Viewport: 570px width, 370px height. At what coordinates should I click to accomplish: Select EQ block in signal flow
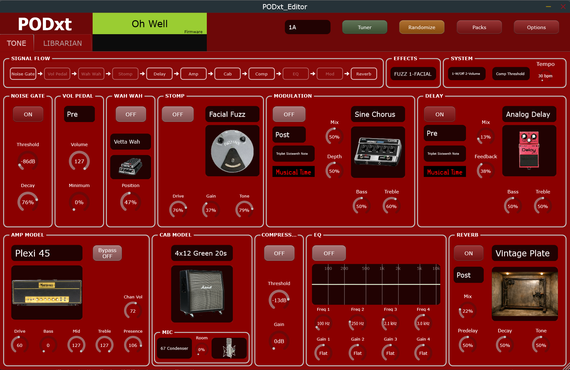296,74
